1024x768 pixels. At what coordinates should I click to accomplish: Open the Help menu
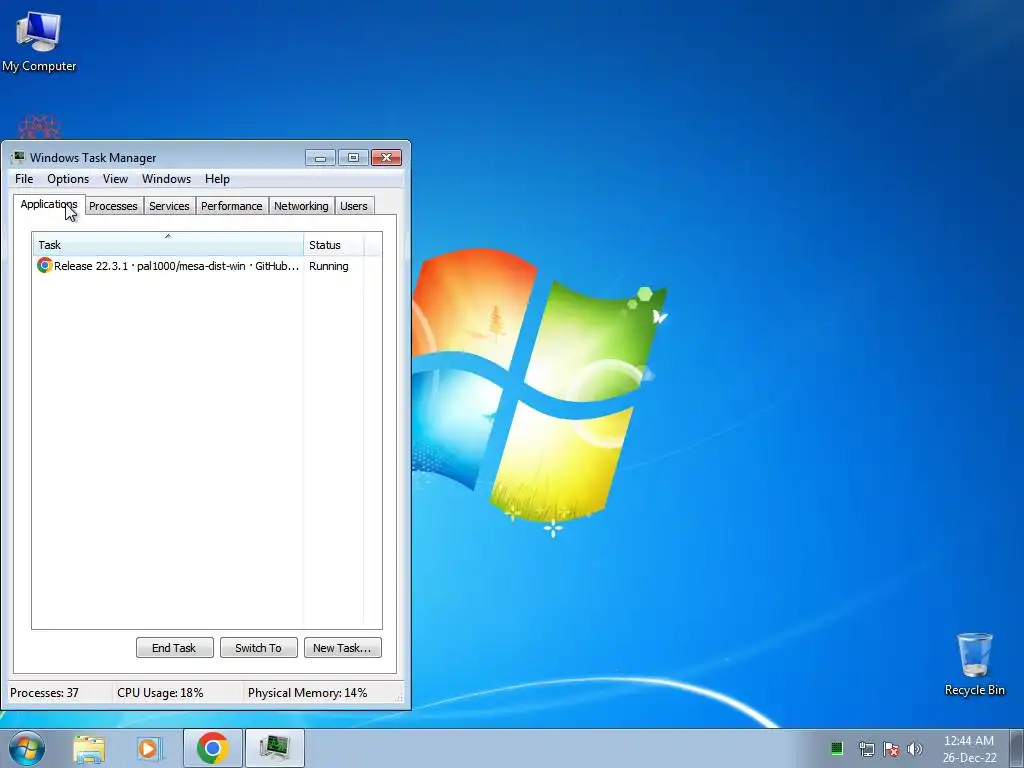(217, 179)
